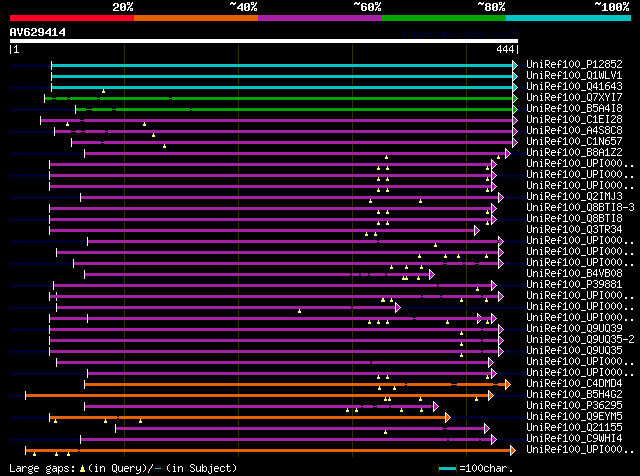Open hit UniRef100_Q1WLV1
Viewport: 640px width, 476px height.
(x=574, y=76)
